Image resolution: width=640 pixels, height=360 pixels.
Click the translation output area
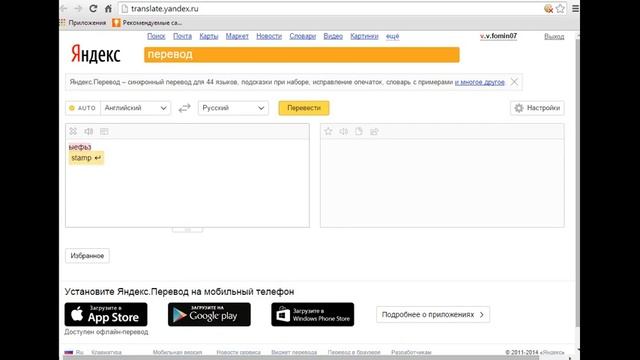pos(442,183)
